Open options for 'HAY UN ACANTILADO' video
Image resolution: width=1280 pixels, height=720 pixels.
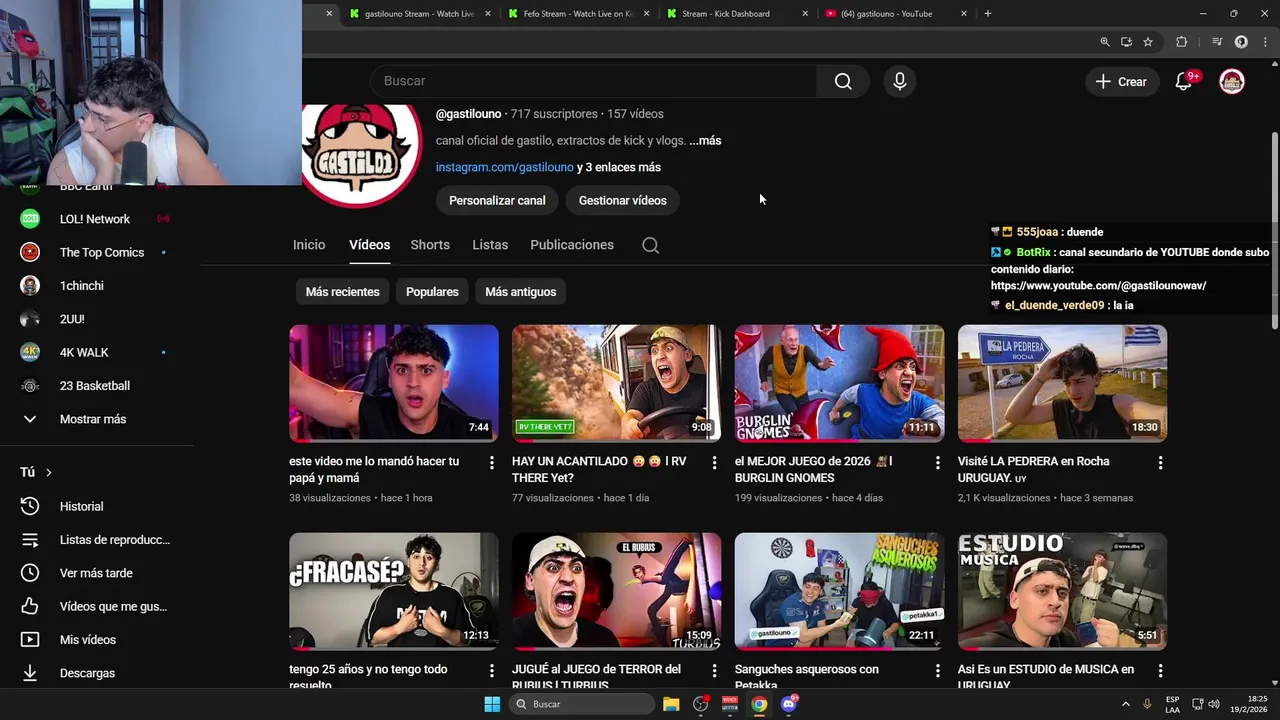pyautogui.click(x=714, y=462)
